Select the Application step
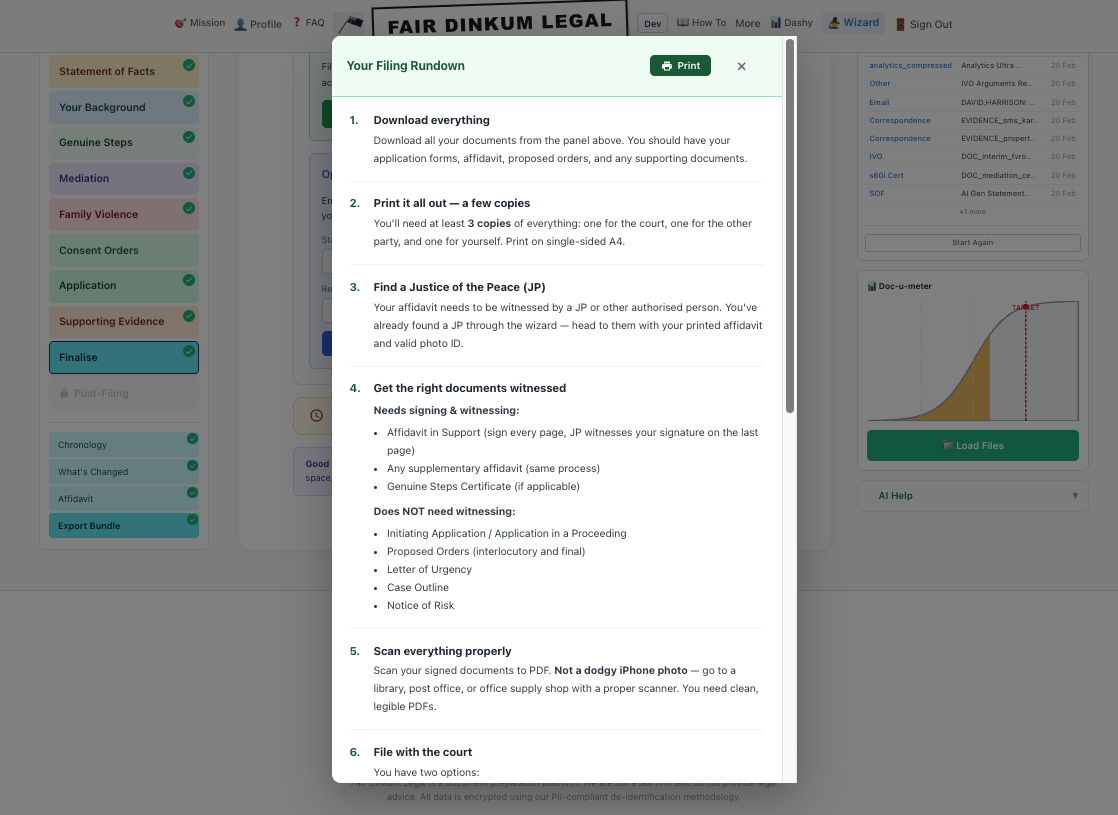Viewport: 1118px width, 815px height. pos(124,285)
